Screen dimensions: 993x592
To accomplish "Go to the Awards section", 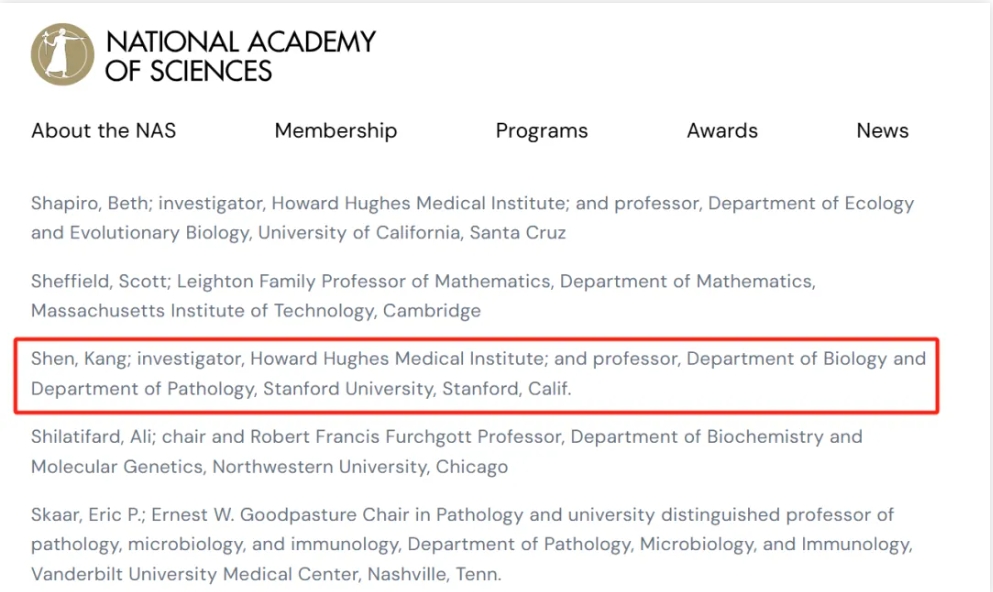I will 722,130.
